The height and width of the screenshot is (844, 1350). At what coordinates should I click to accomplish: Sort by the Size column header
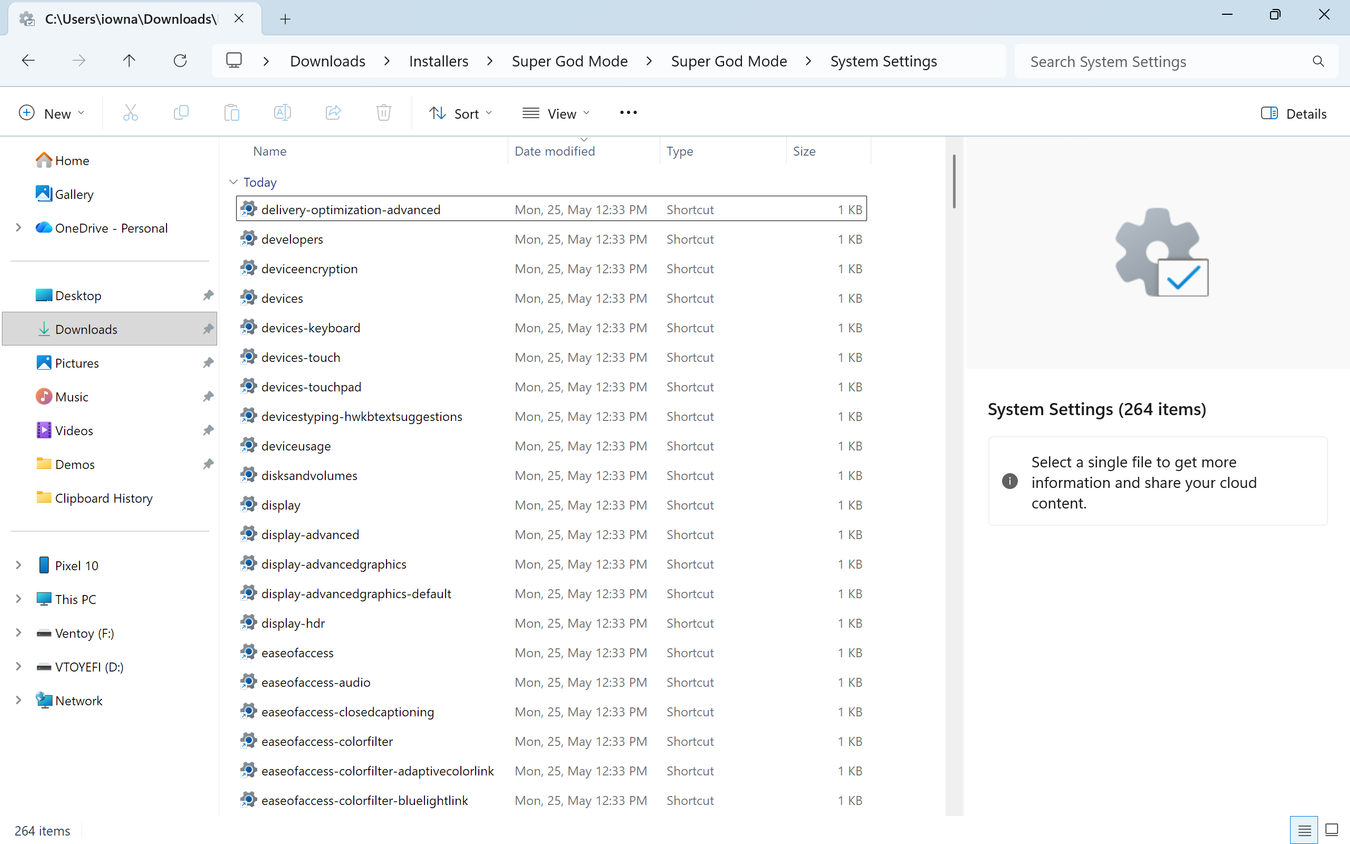(805, 151)
